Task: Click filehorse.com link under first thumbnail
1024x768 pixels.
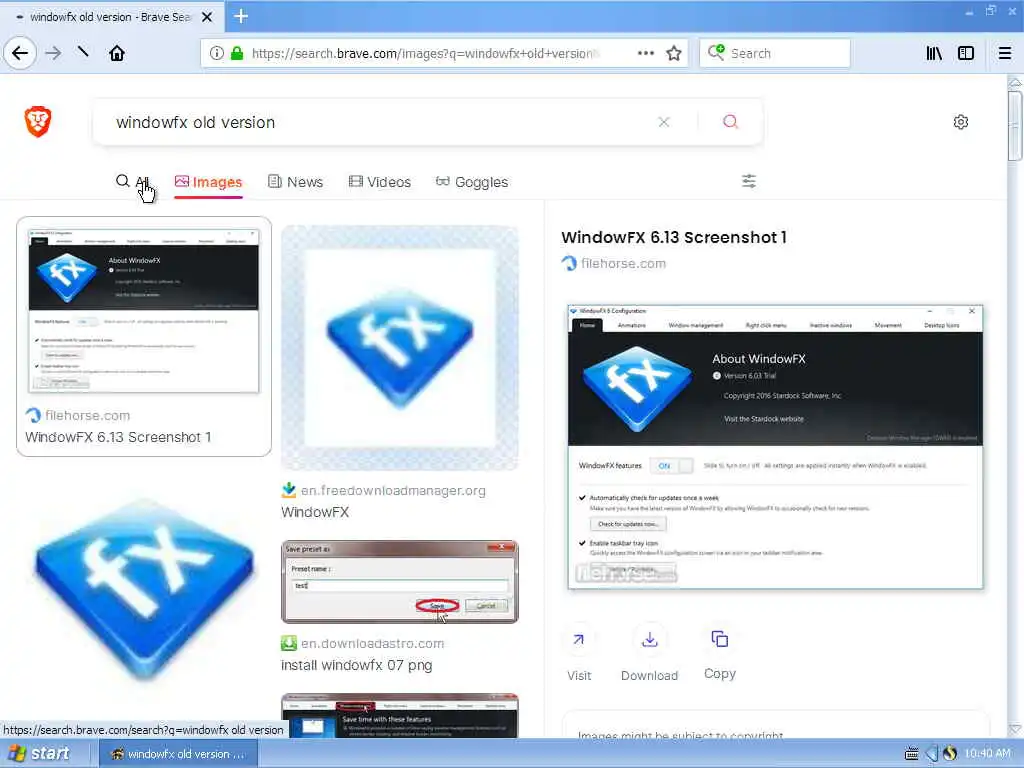Action: click(88, 415)
